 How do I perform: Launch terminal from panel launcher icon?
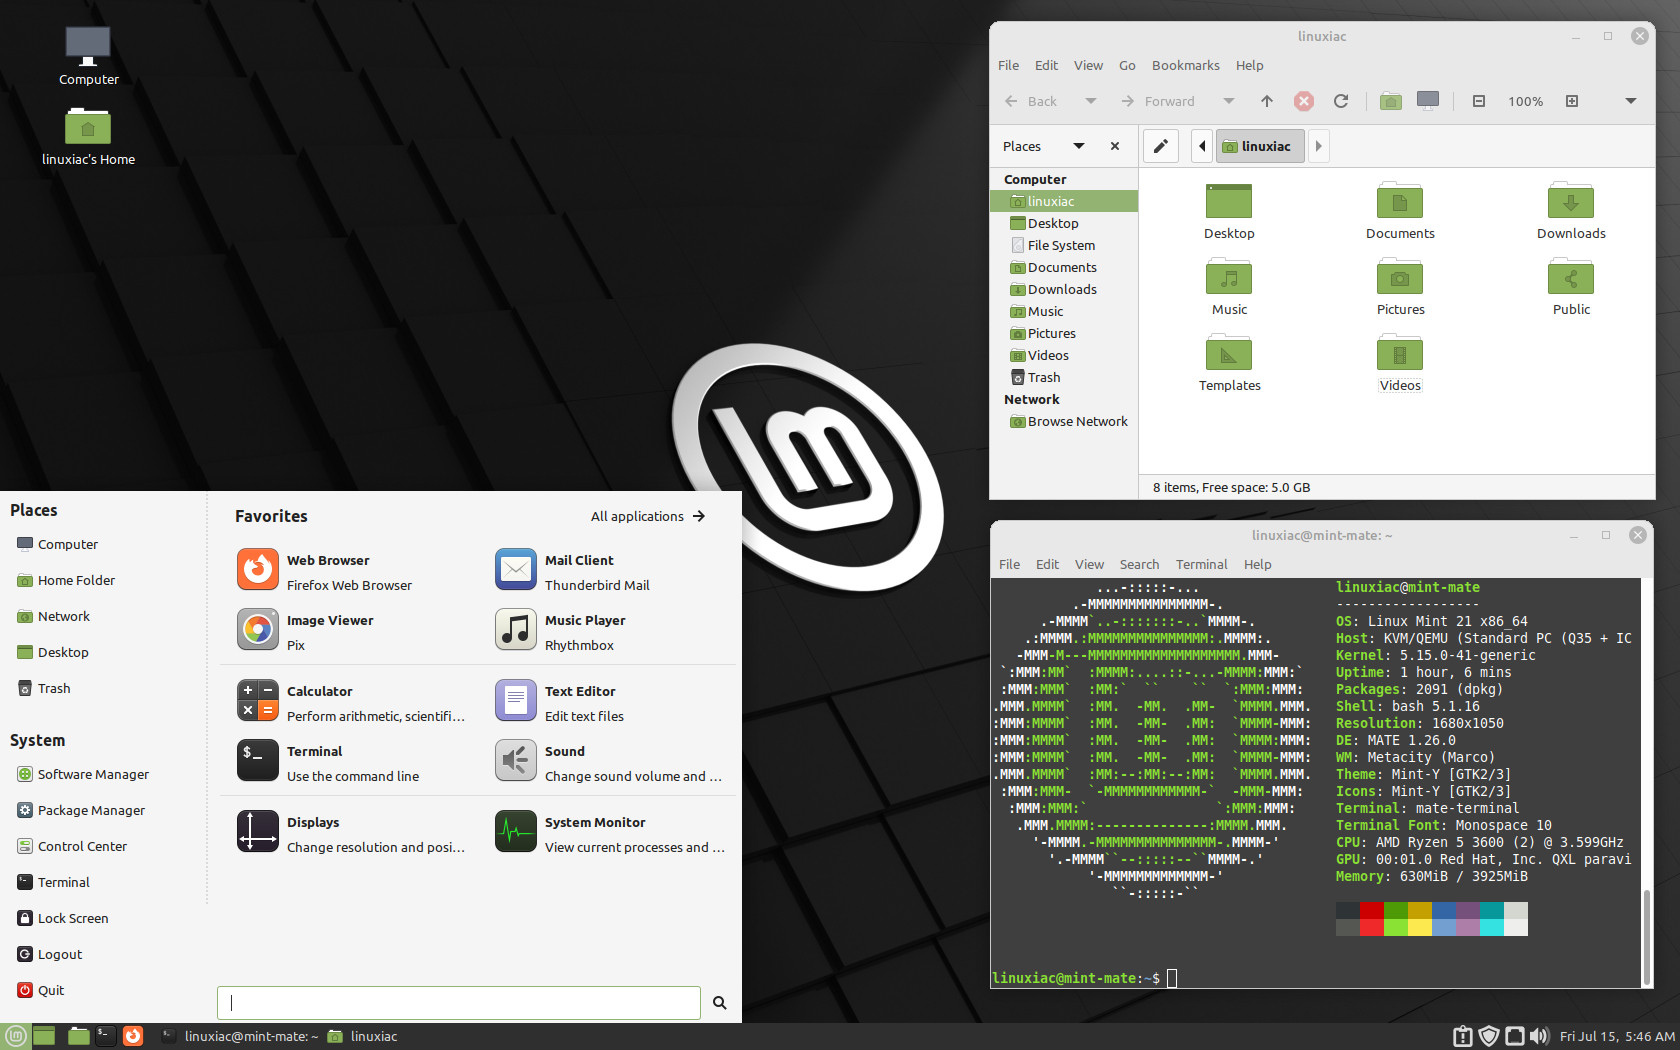105,1036
